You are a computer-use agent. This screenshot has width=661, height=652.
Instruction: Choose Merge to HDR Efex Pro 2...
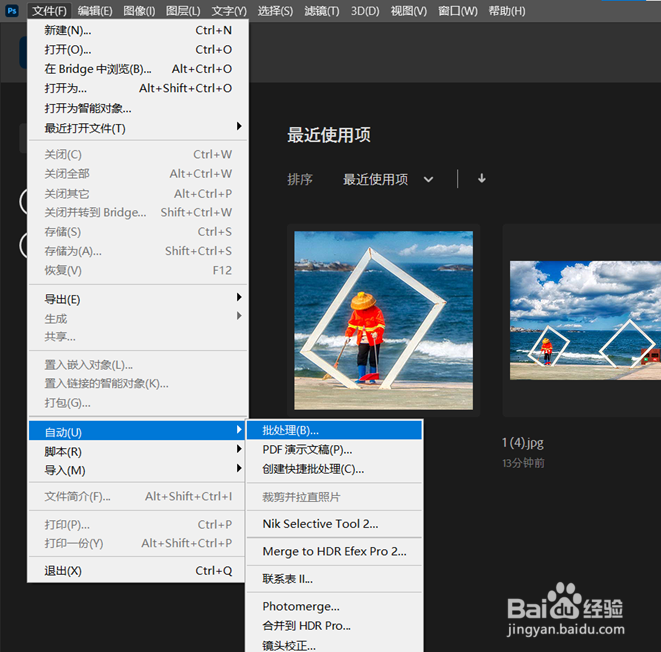334,551
